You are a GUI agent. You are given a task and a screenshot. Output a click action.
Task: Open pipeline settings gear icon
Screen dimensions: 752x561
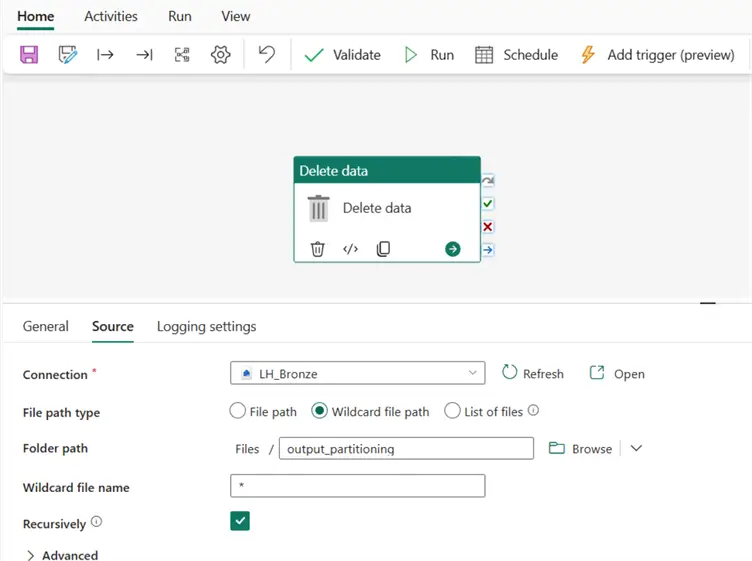pyautogui.click(x=220, y=55)
